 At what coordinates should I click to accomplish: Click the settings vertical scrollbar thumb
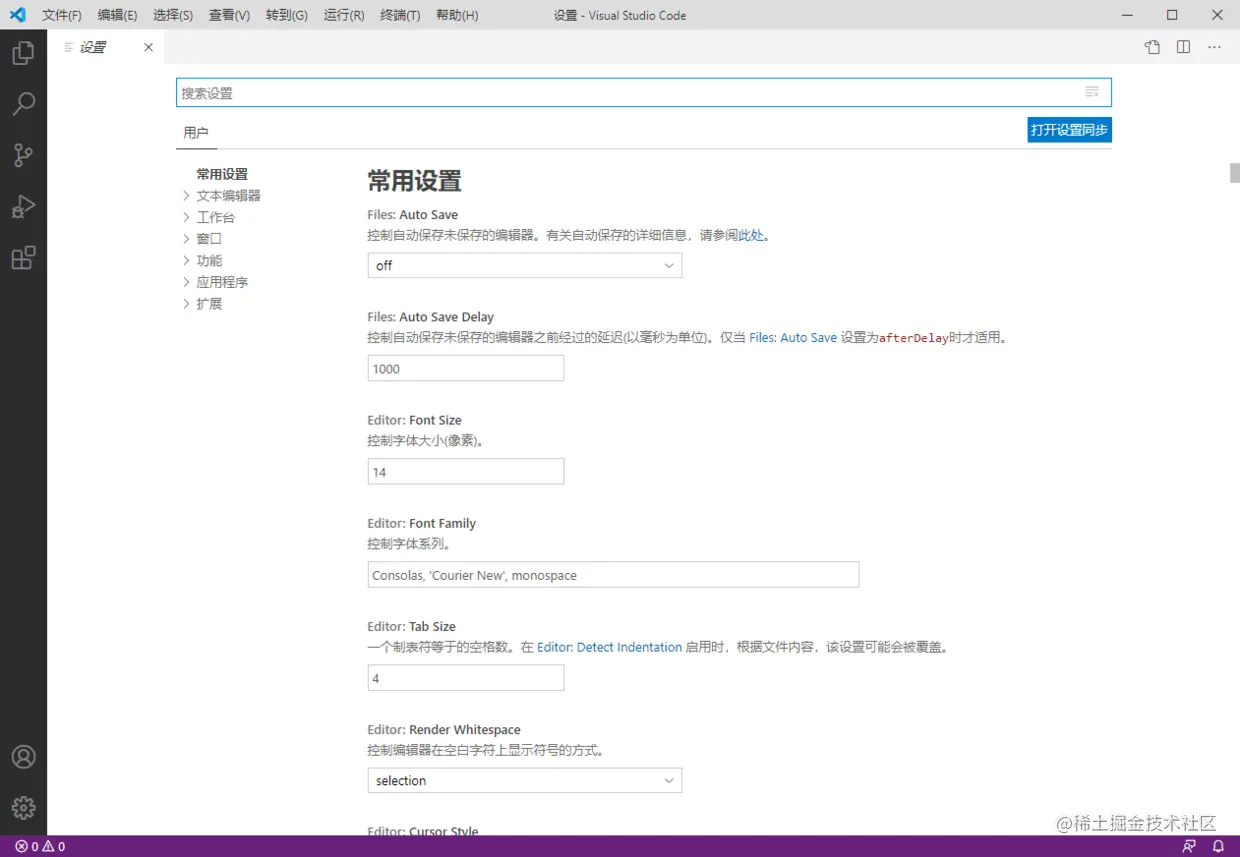click(x=1234, y=172)
